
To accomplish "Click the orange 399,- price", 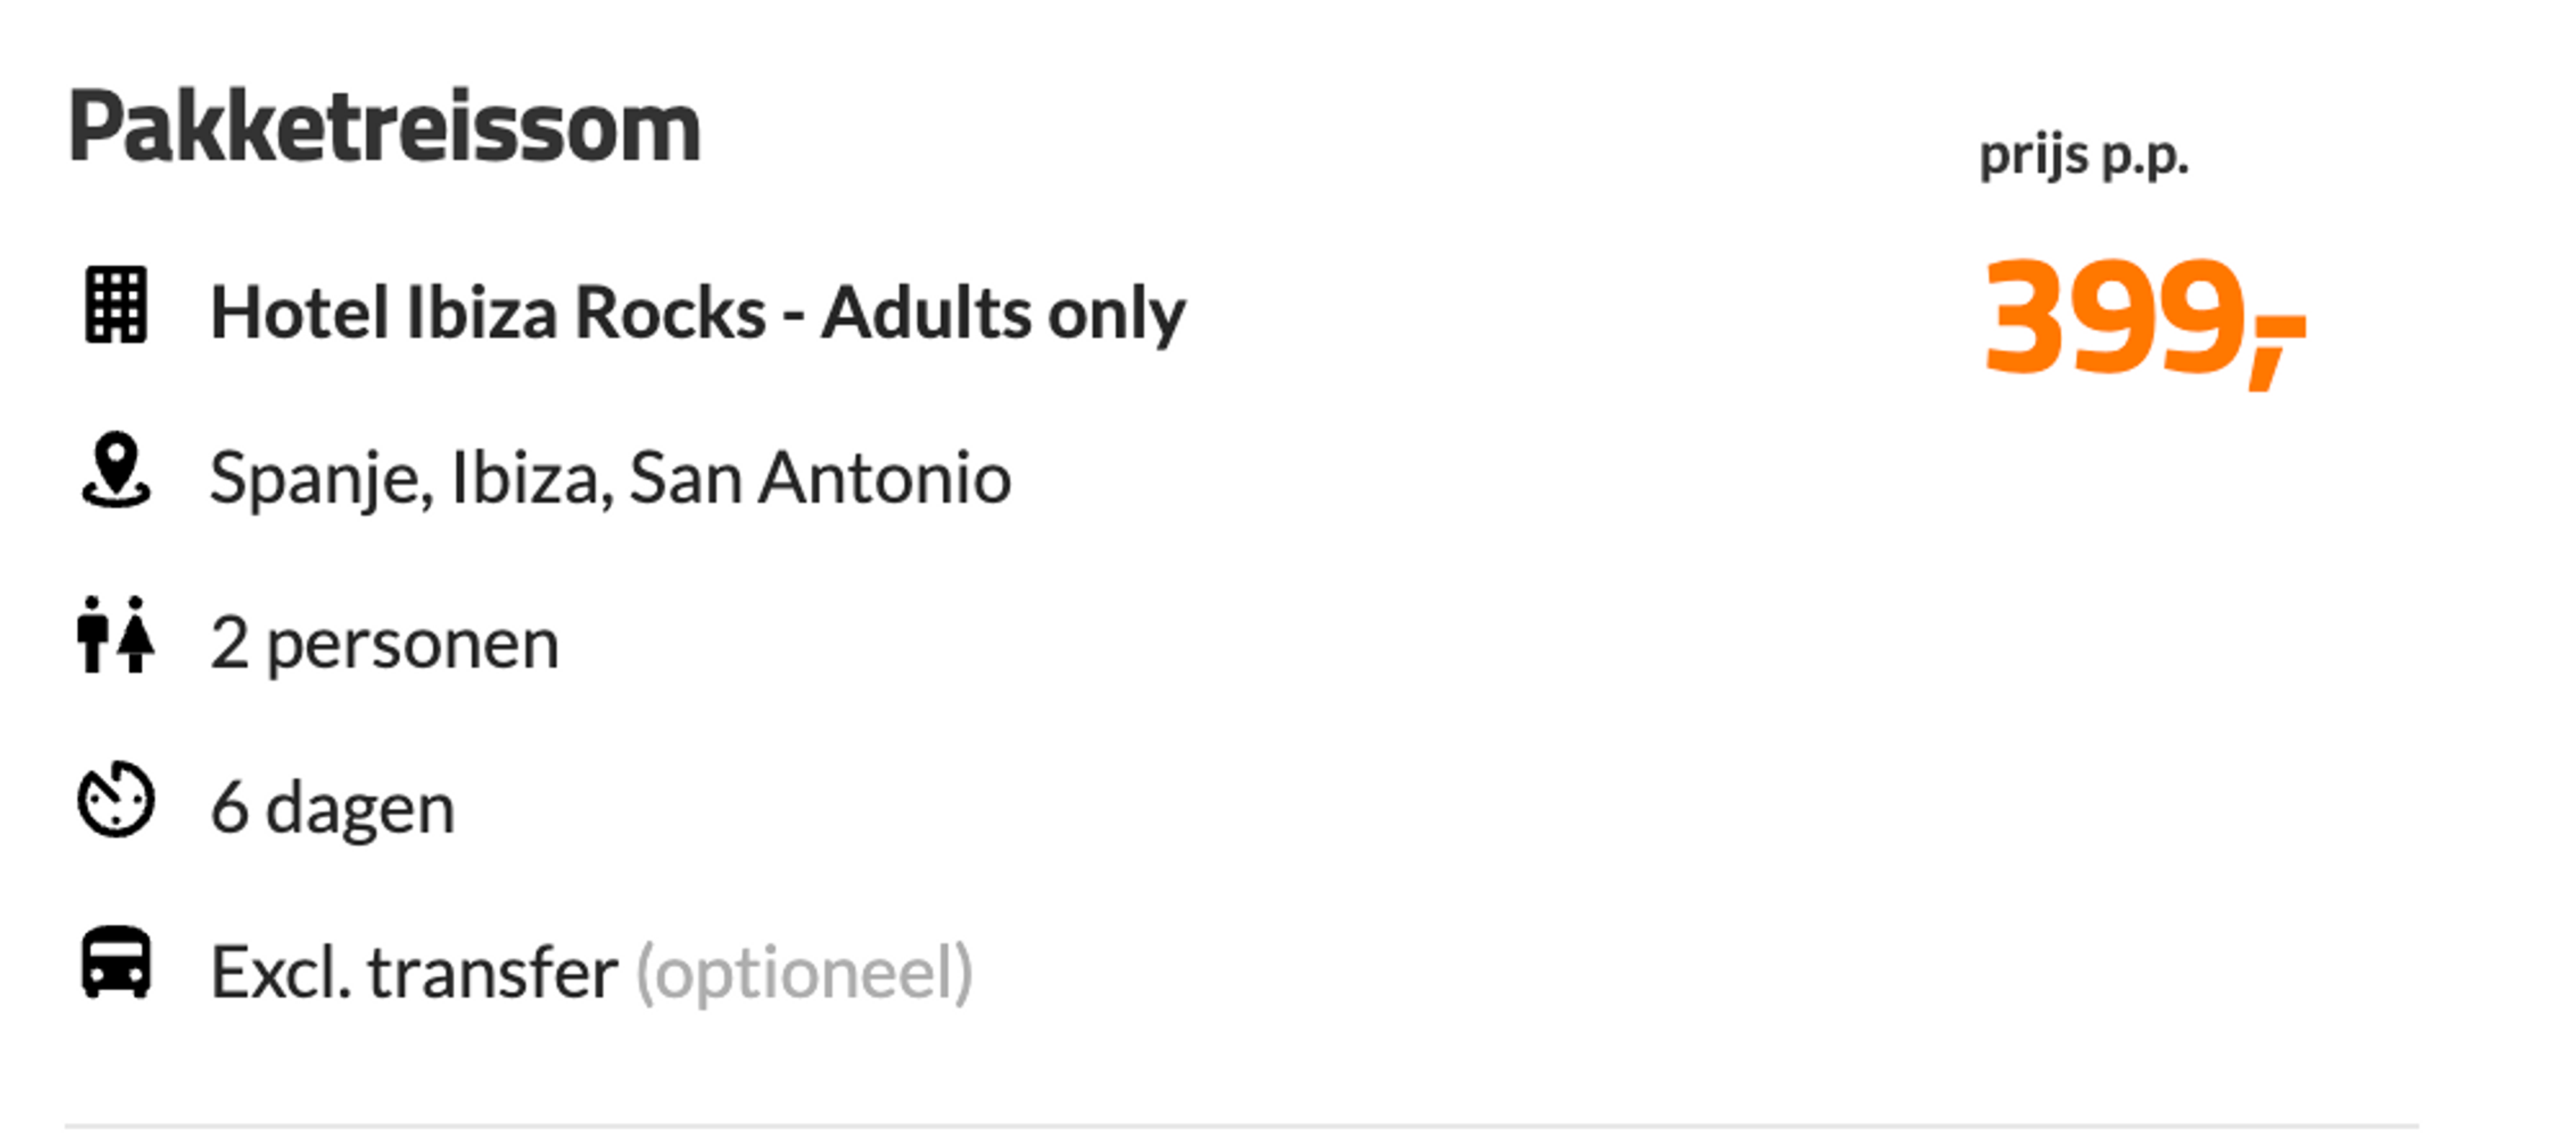I will [2145, 320].
